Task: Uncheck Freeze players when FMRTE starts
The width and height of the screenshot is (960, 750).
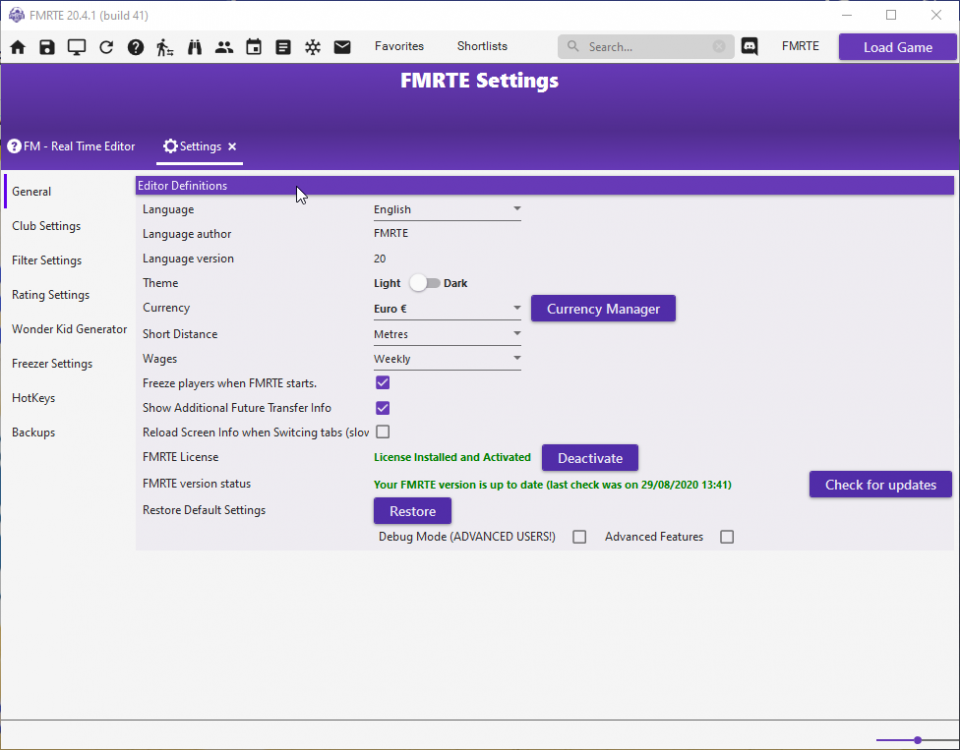Action: click(383, 383)
